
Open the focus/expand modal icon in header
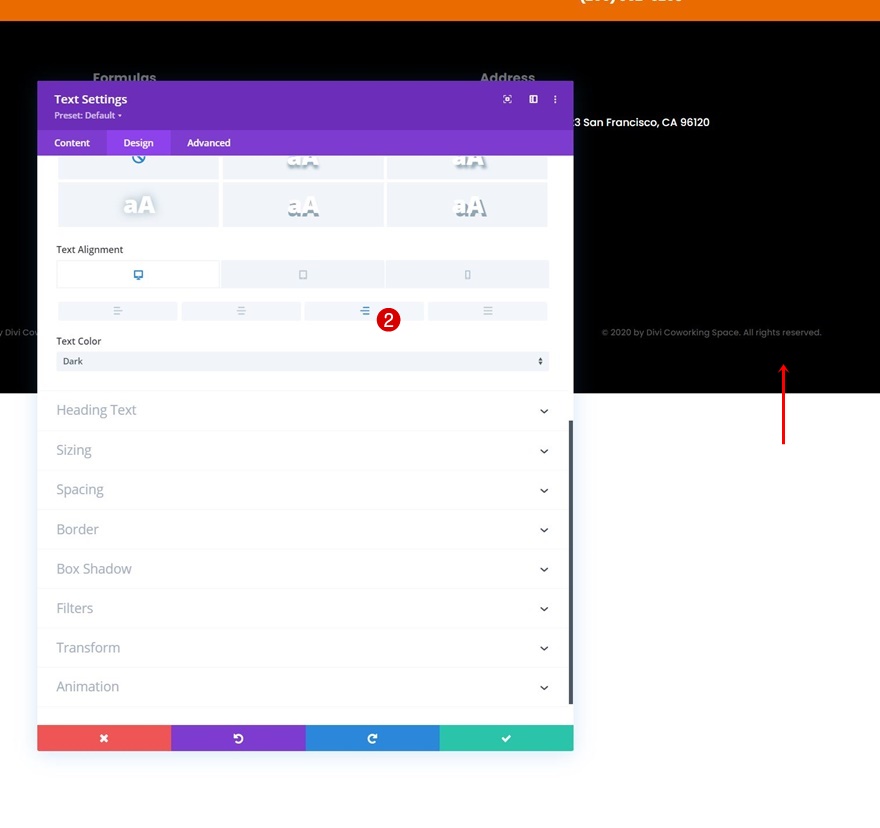tap(507, 99)
